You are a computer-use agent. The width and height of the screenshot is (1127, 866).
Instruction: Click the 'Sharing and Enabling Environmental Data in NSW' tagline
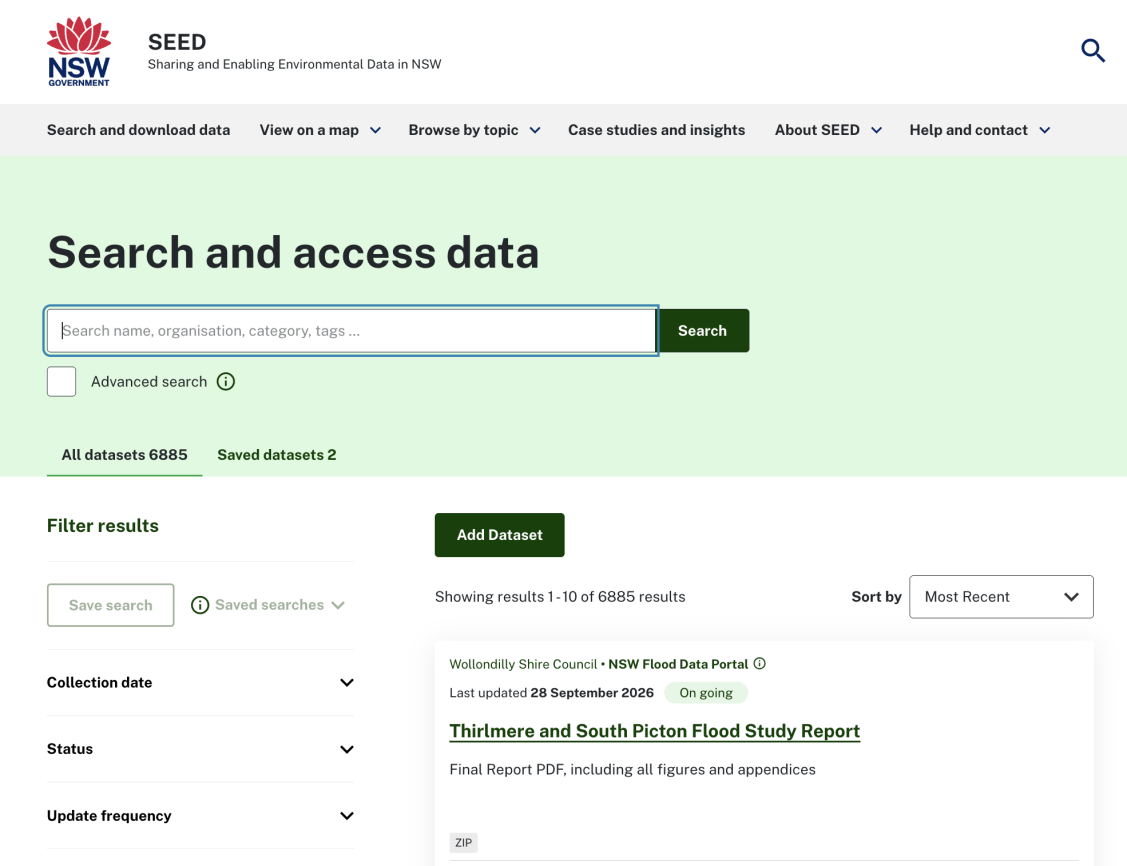click(295, 64)
